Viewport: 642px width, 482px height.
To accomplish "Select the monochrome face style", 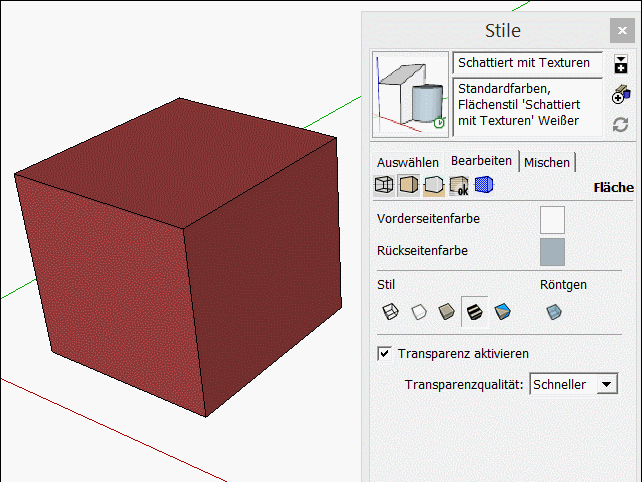I will click(x=502, y=312).
